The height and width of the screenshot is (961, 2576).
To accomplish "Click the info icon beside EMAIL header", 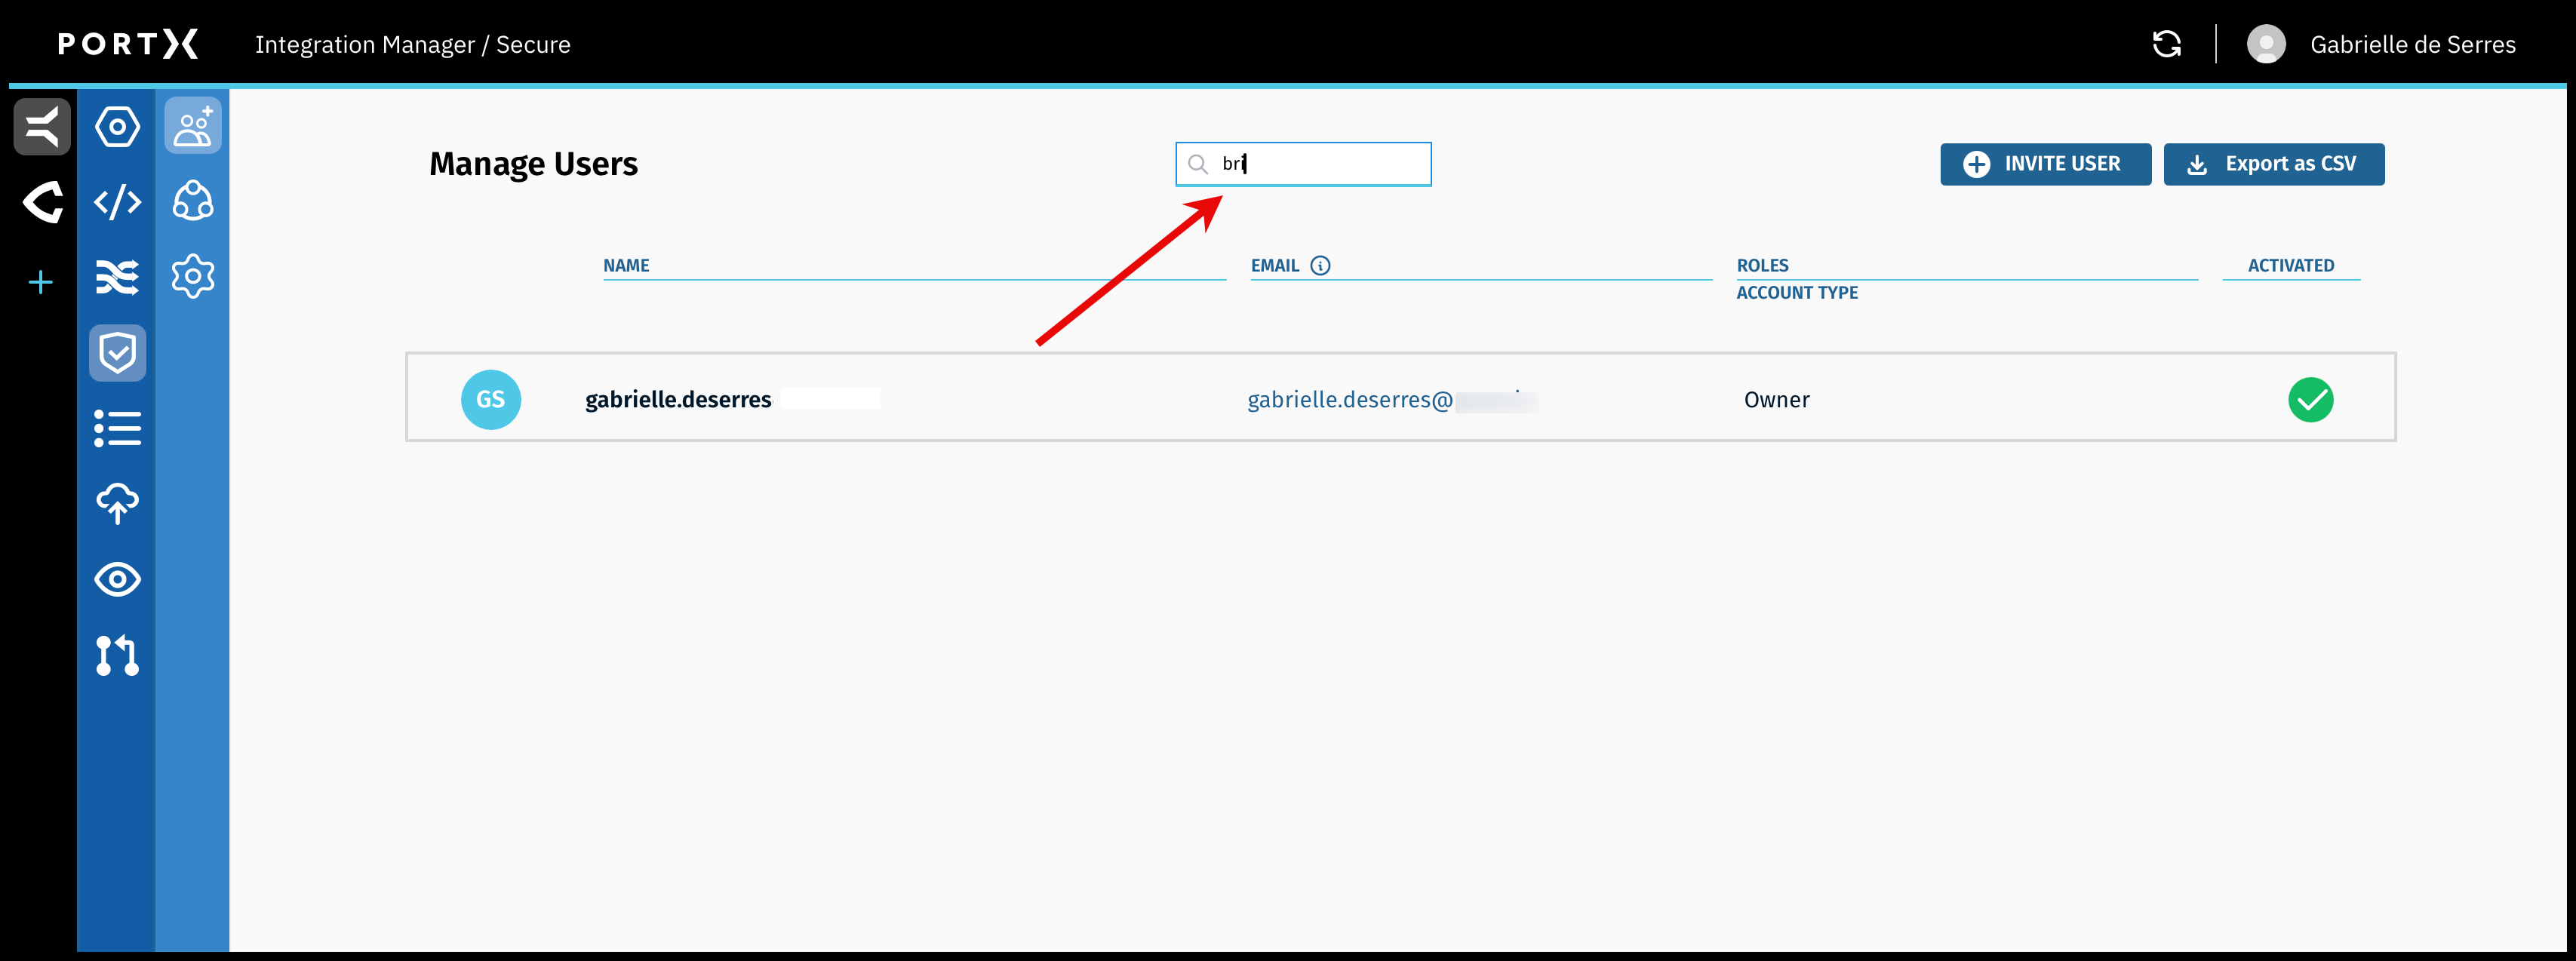I will pos(1320,265).
